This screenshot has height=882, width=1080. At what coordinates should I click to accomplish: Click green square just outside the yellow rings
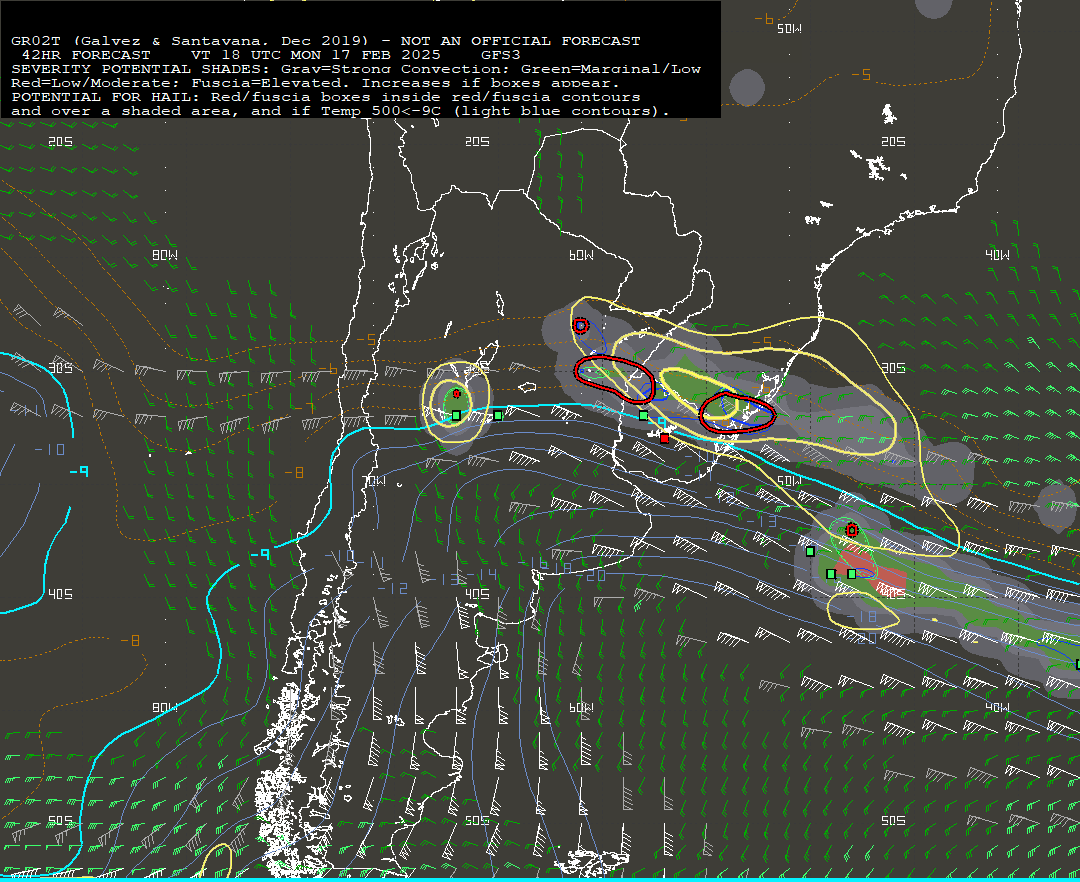[498, 415]
